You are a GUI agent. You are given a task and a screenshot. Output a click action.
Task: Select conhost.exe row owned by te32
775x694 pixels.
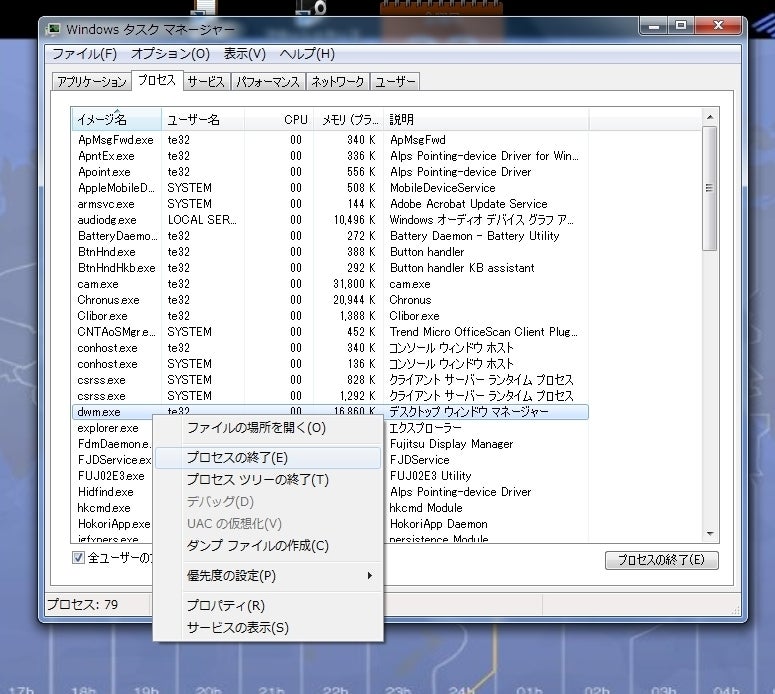click(330, 348)
